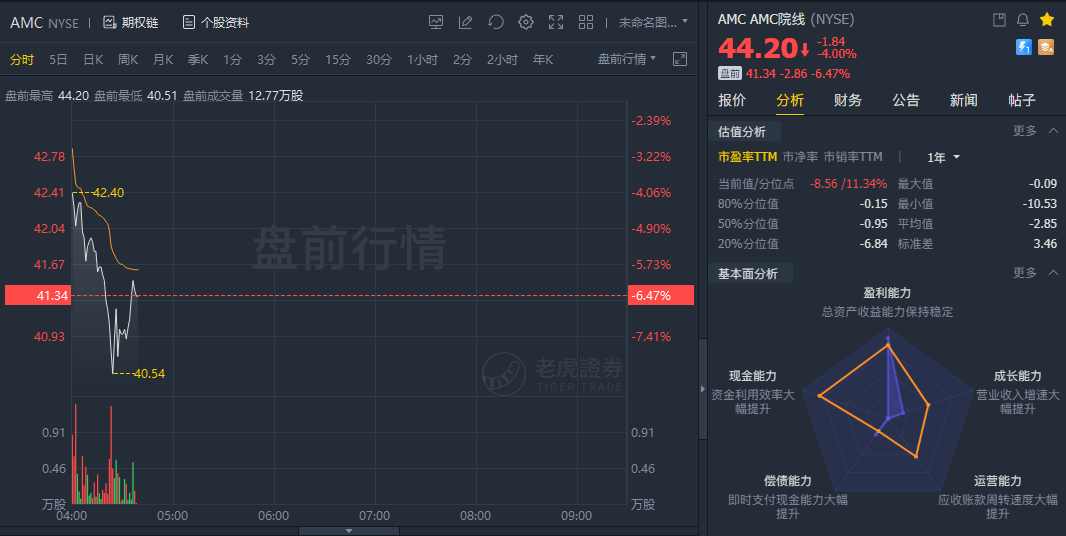Switch to the 季K chart
The width and height of the screenshot is (1066, 536).
coord(198,60)
